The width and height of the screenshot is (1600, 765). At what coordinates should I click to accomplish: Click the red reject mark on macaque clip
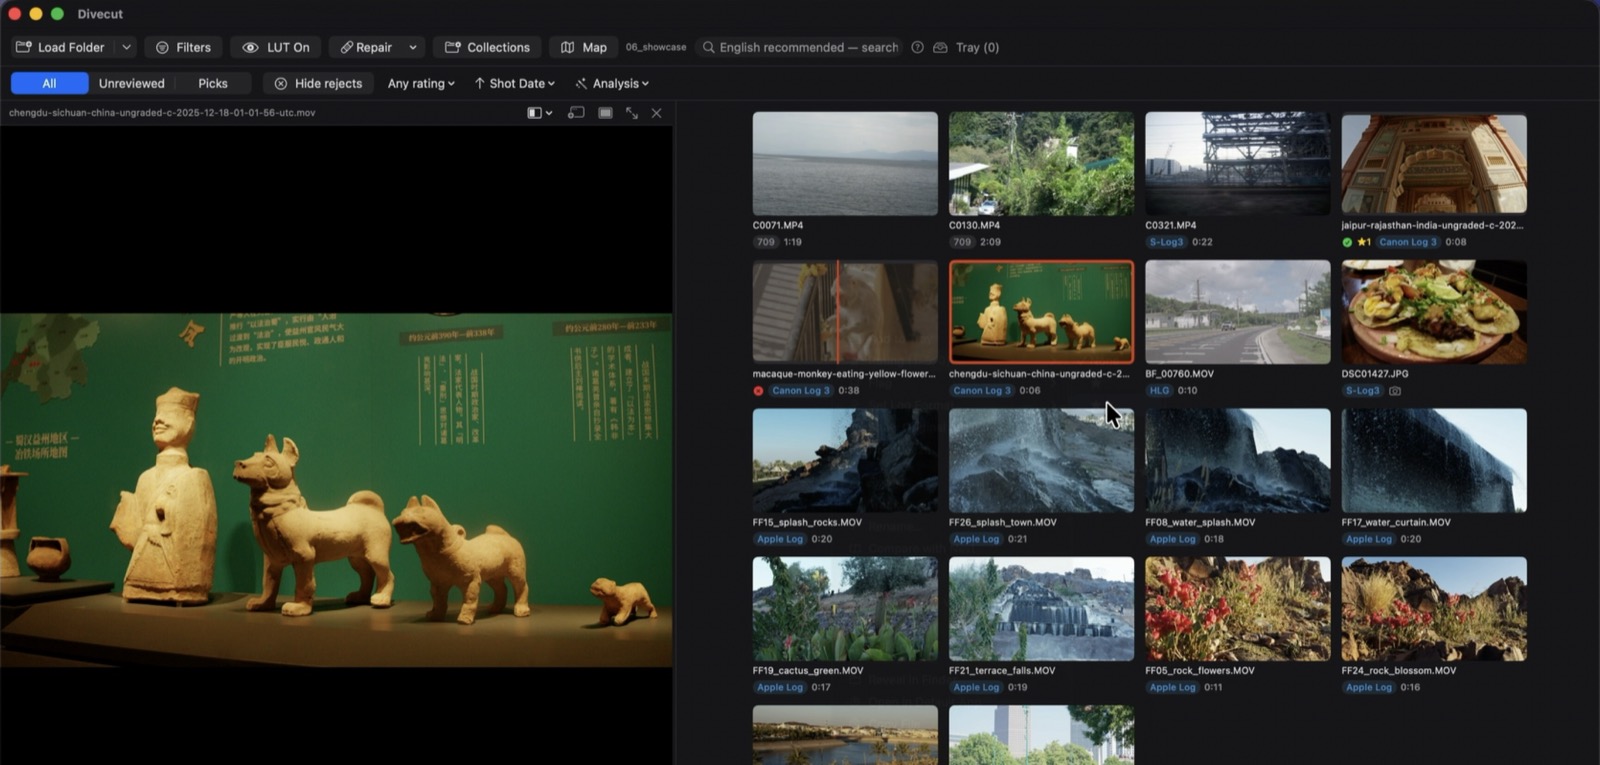(x=758, y=391)
